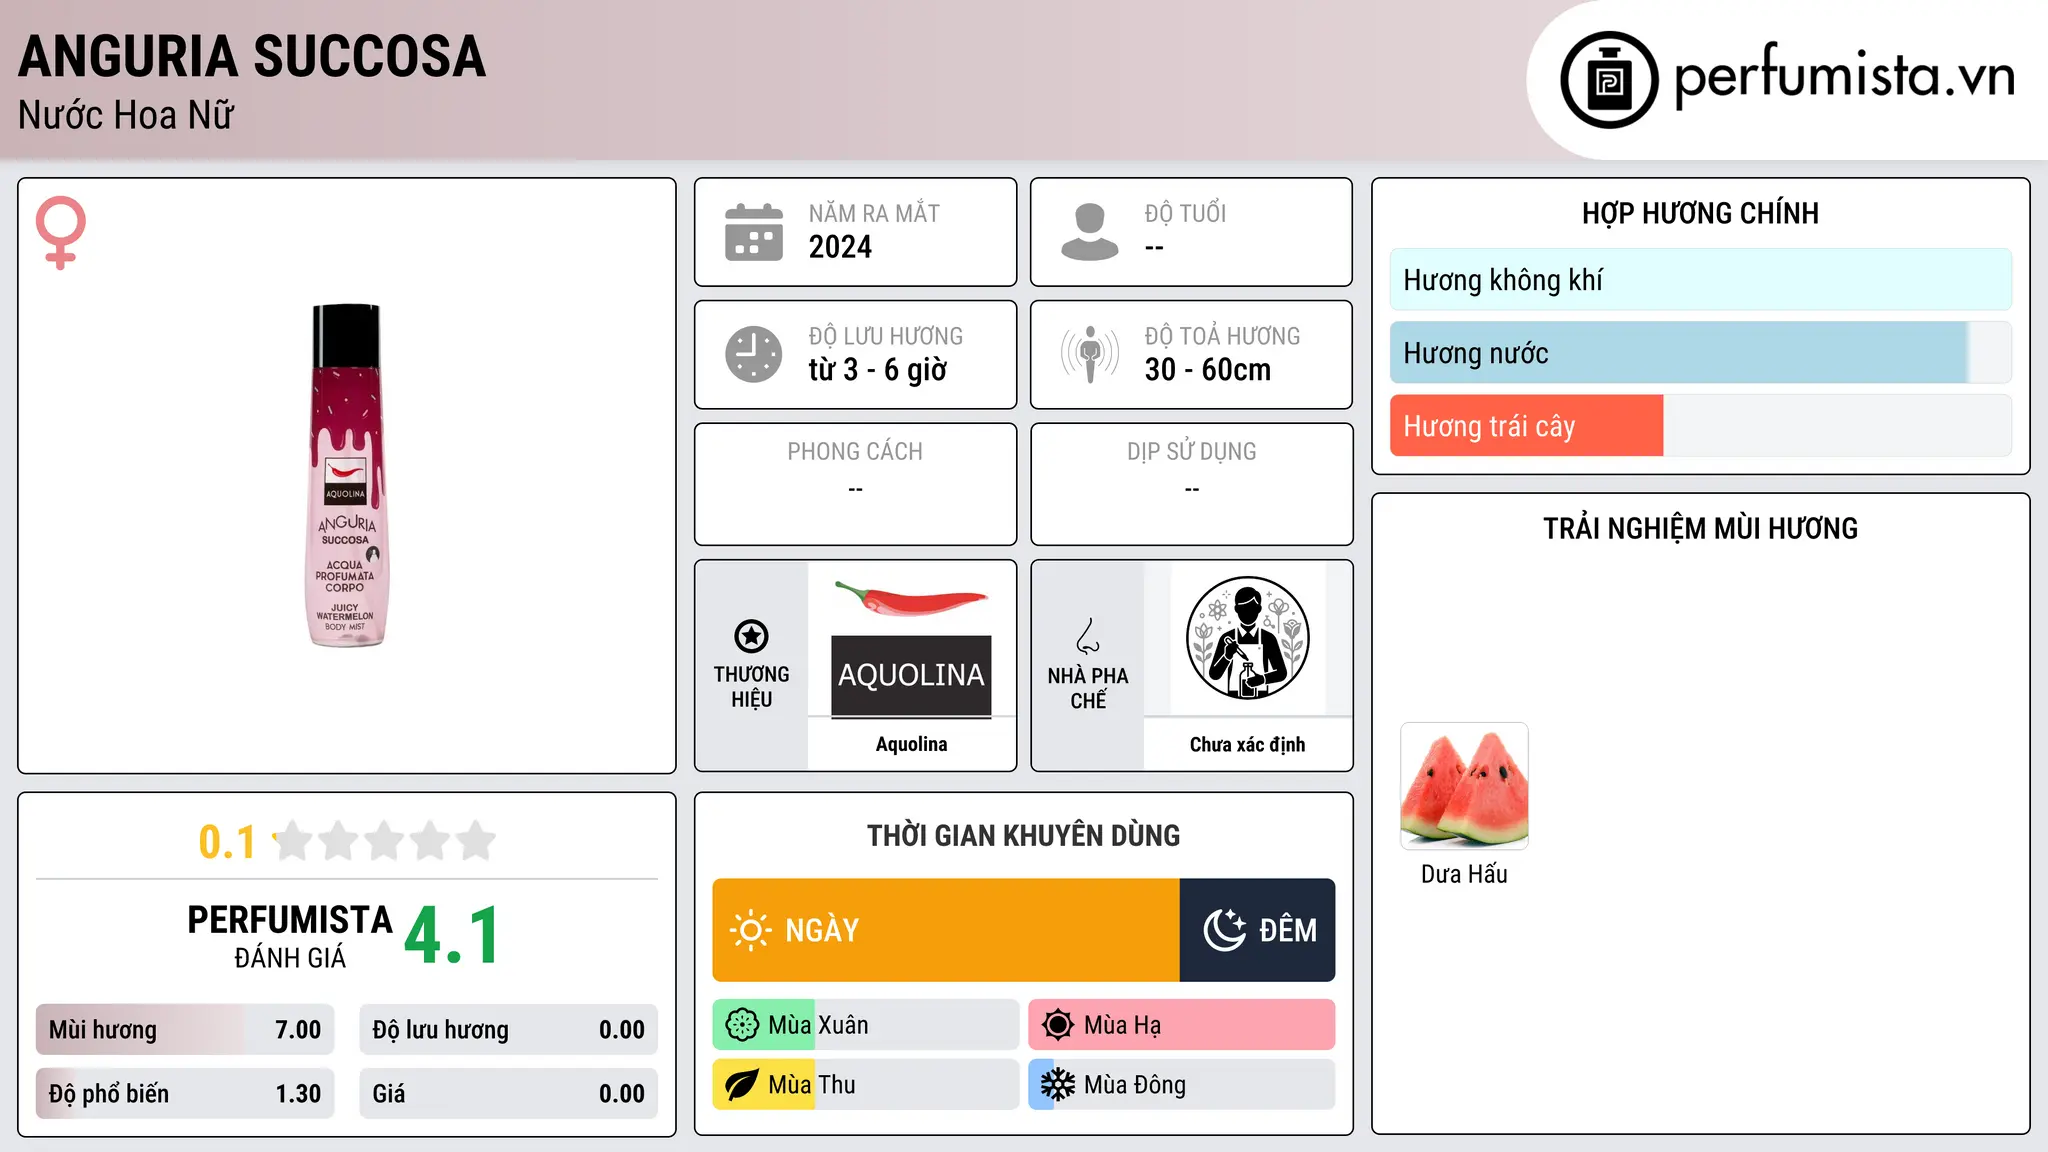Click the Năm ra mắt label
This screenshot has width=2048, height=1152.
coord(874,213)
